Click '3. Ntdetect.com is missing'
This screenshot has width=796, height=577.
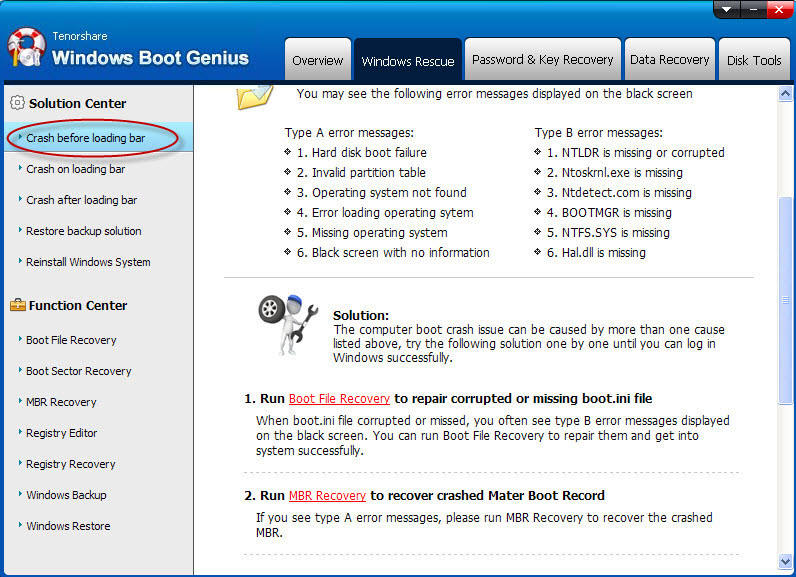click(619, 192)
